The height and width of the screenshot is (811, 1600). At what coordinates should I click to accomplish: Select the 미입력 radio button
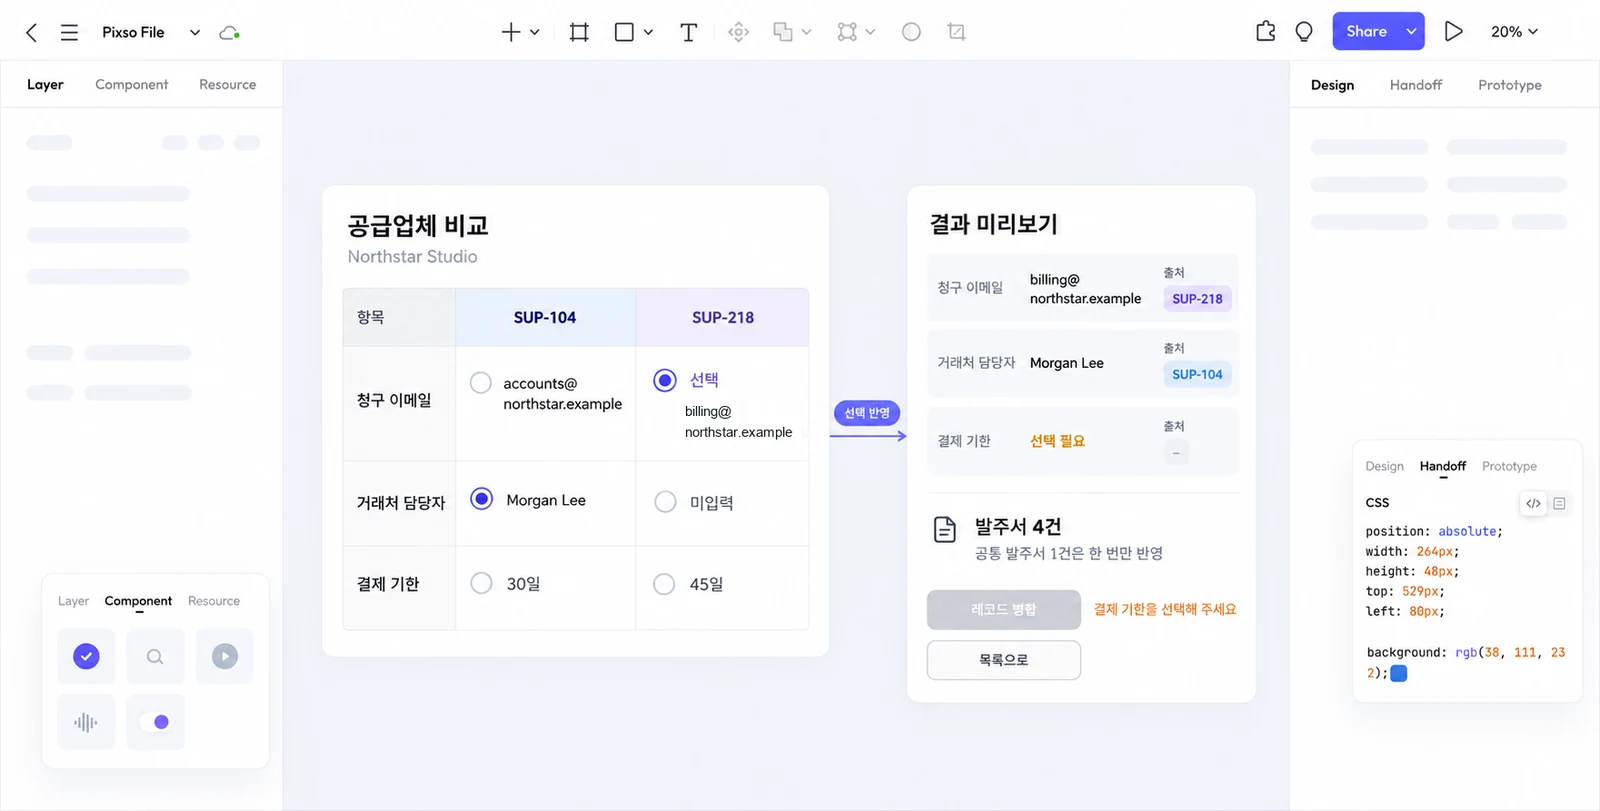click(665, 501)
